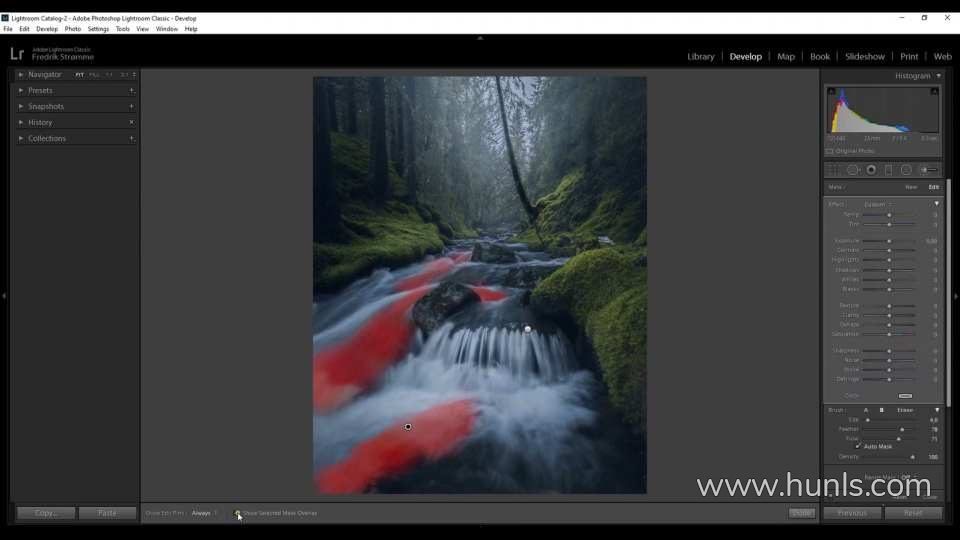The image size is (960, 540).
Task: Click the Done button
Action: (x=801, y=513)
